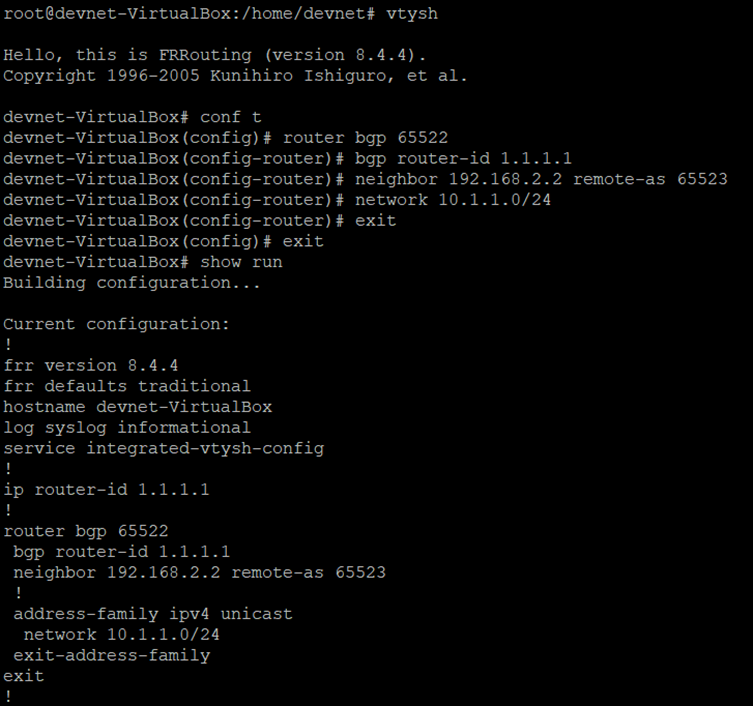Screen dimensions: 753x706
Task: Click the FRRouting version 8.4.4 greeting line
Action: click(214, 55)
